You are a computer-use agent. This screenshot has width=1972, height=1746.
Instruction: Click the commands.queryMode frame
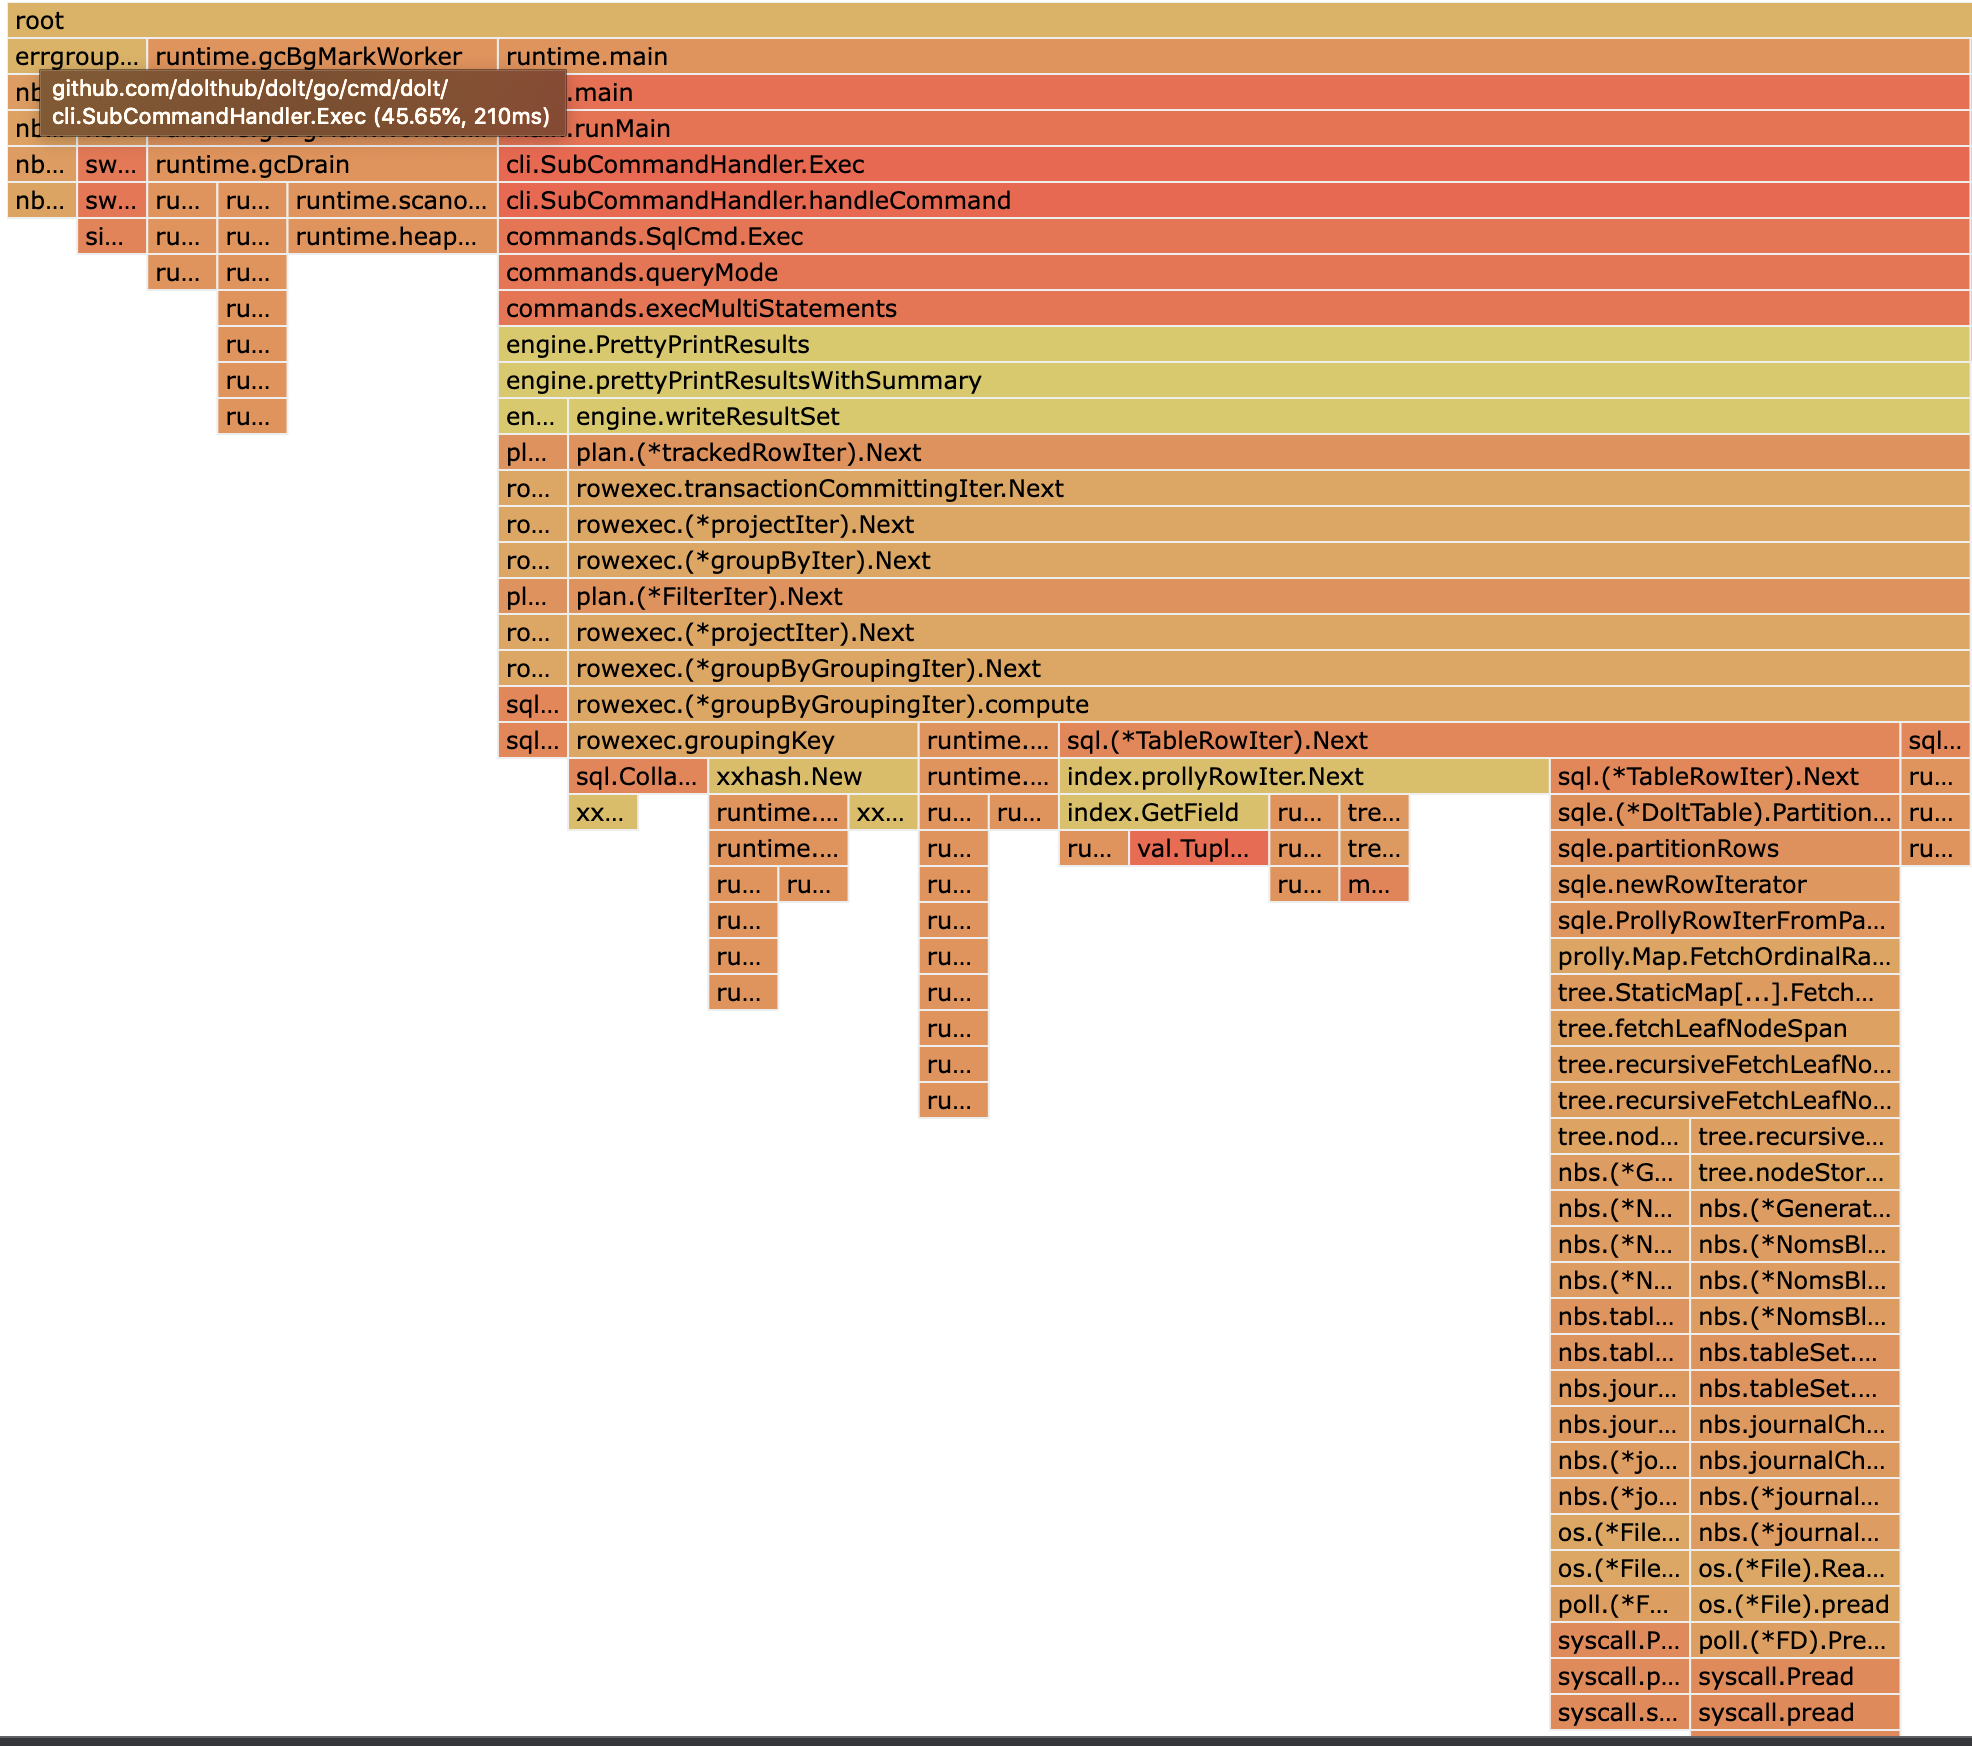pyautogui.click(x=1232, y=273)
